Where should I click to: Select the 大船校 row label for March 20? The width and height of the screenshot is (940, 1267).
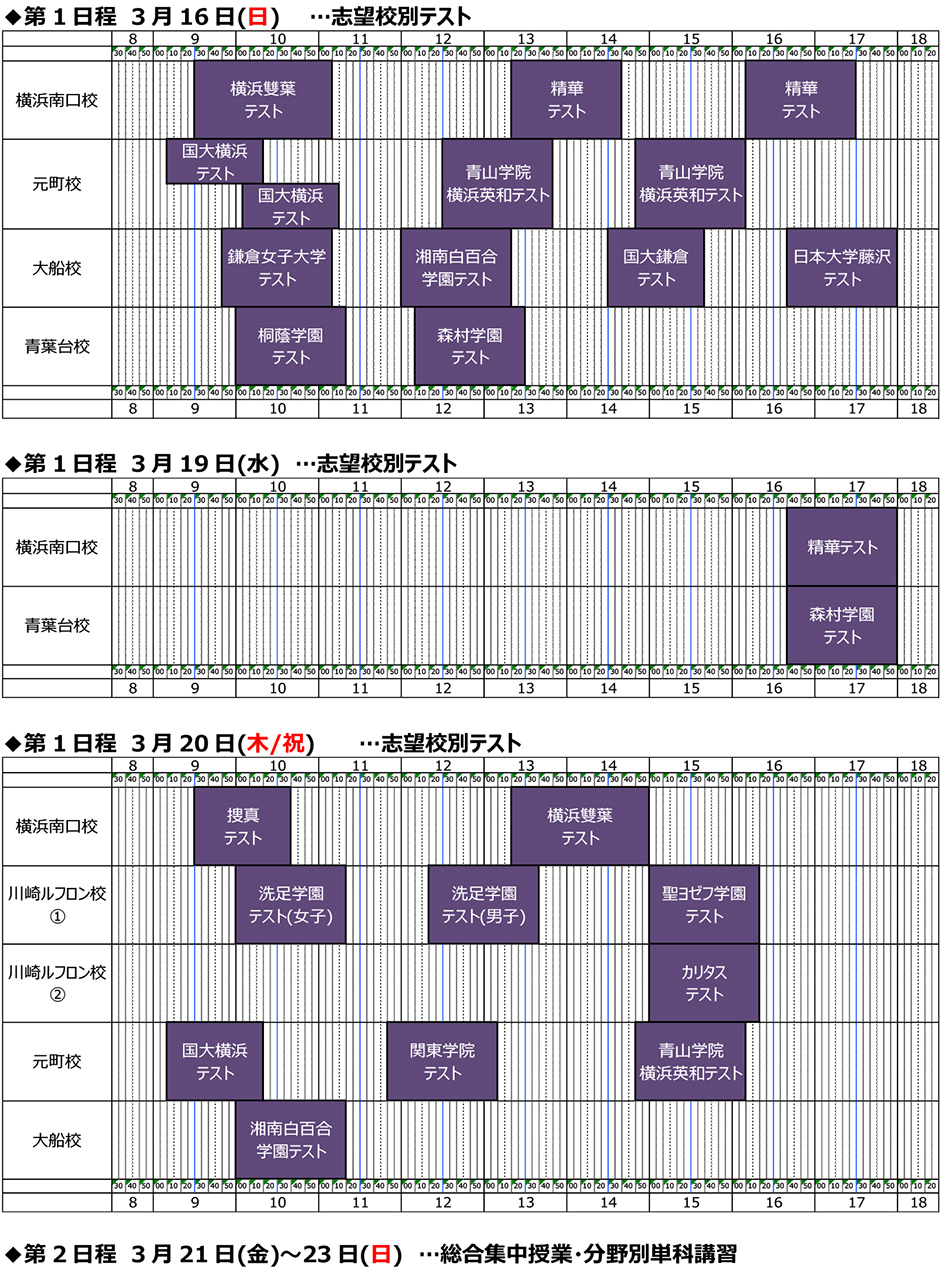pos(57,1139)
